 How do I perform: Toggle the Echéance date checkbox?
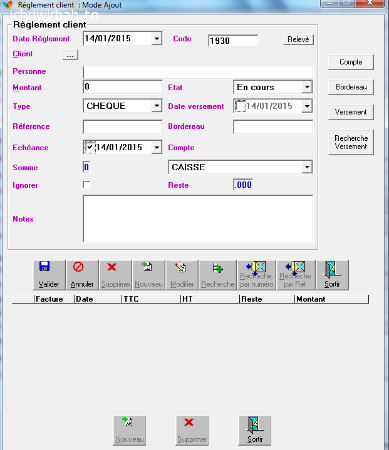pos(90,147)
